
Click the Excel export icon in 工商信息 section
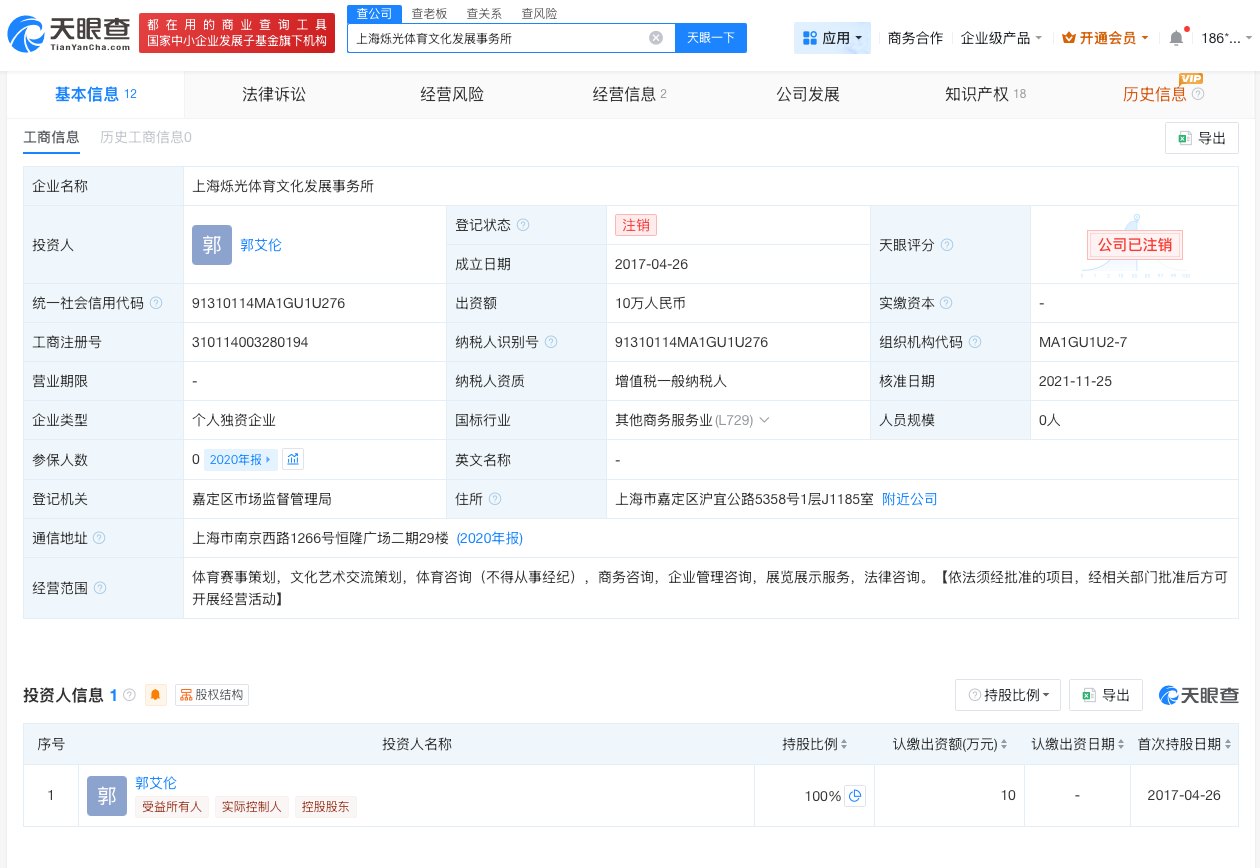click(x=1186, y=138)
